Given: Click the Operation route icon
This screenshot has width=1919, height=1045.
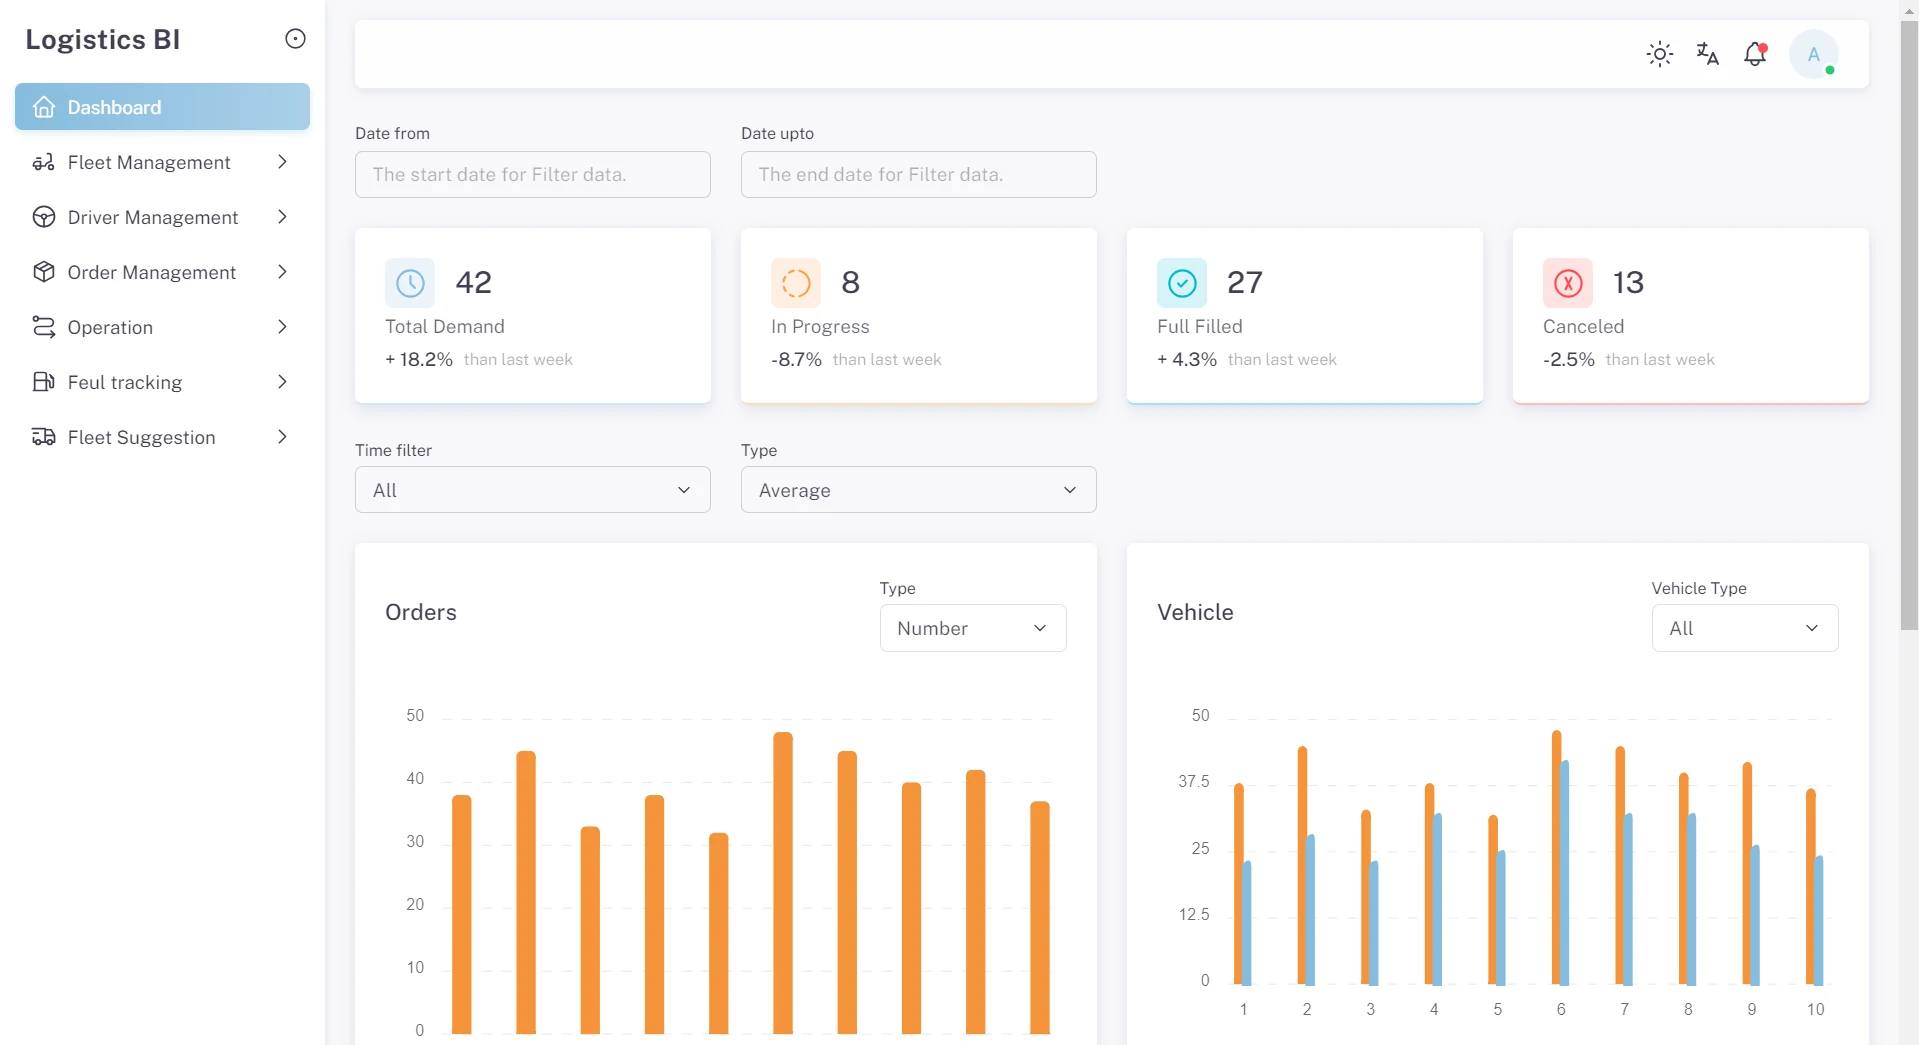Looking at the screenshot, I should pos(44,327).
